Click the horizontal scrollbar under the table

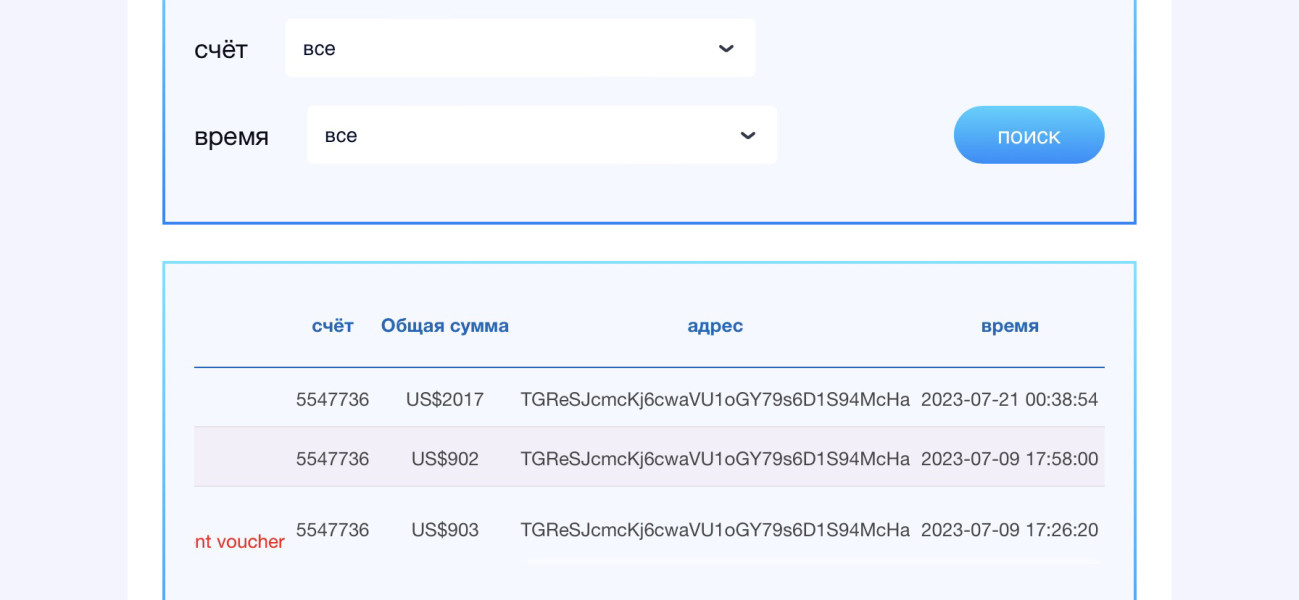tap(812, 562)
